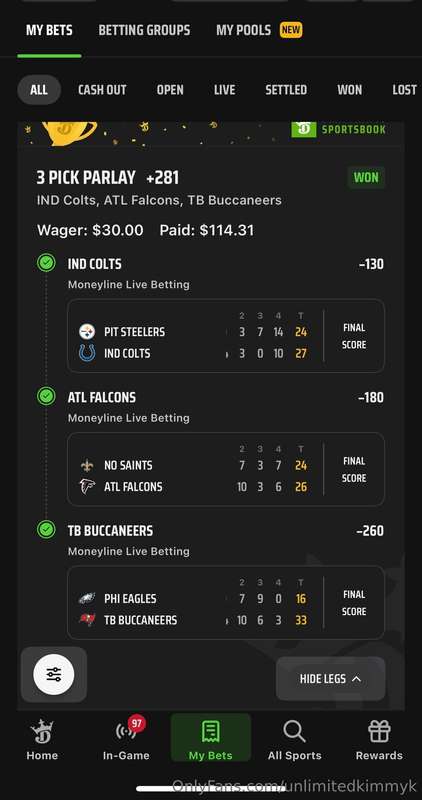Open All Sports search magnifier icon
422x800 pixels.
(x=294, y=732)
